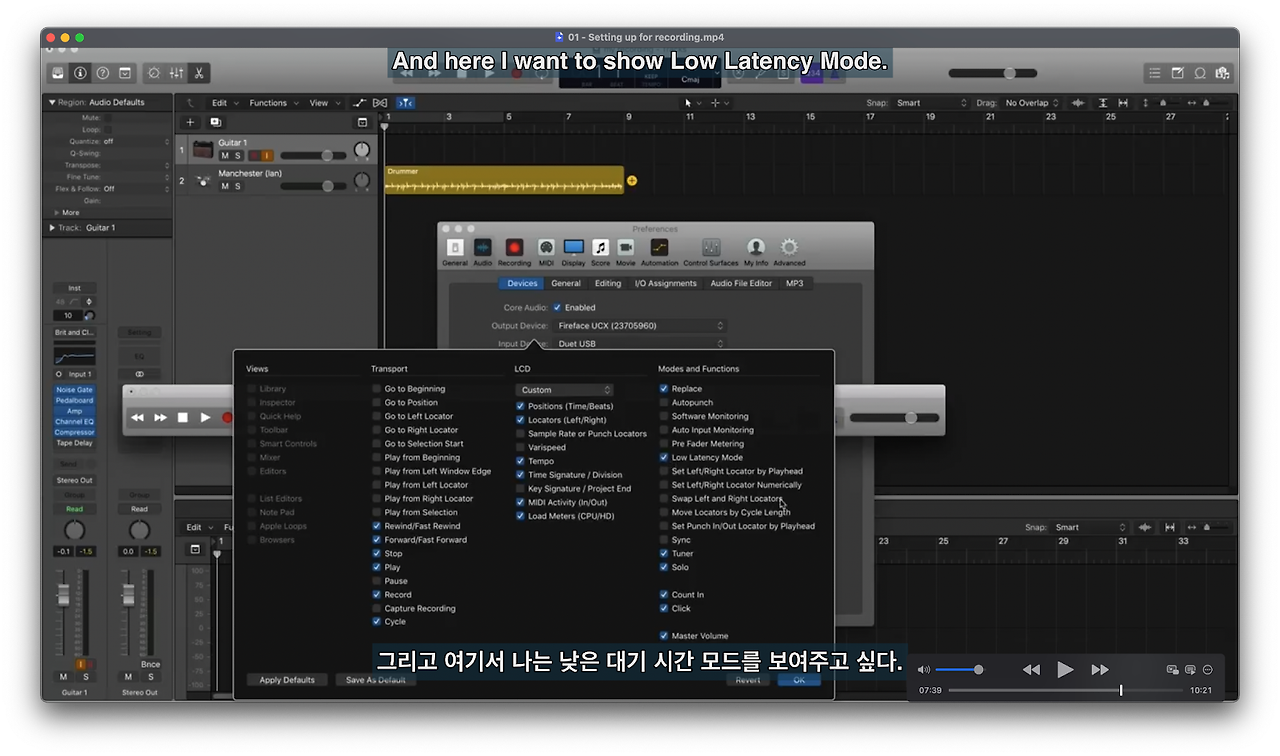
Task: Switch to Editing tab in Audio preferences
Action: (x=608, y=284)
